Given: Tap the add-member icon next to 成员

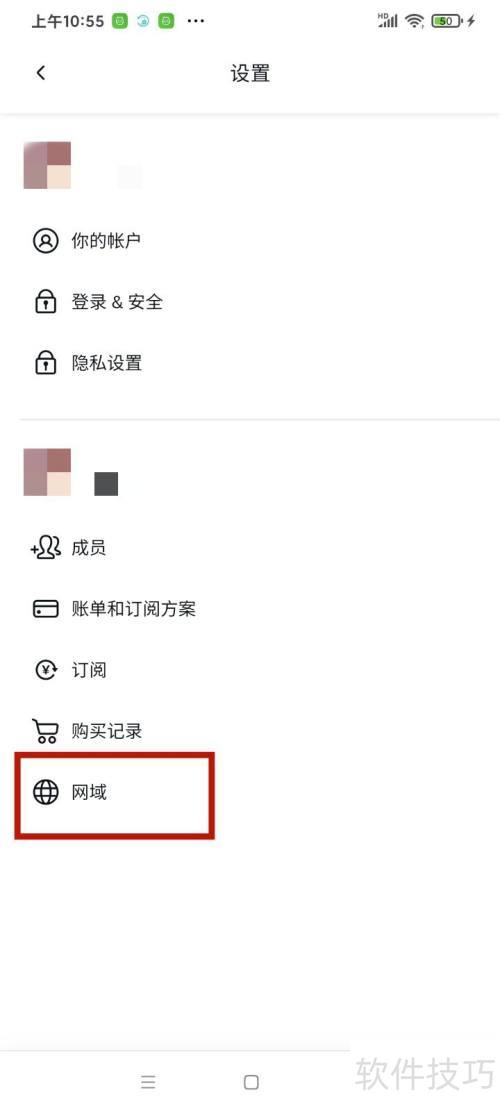Looking at the screenshot, I should click(46, 548).
